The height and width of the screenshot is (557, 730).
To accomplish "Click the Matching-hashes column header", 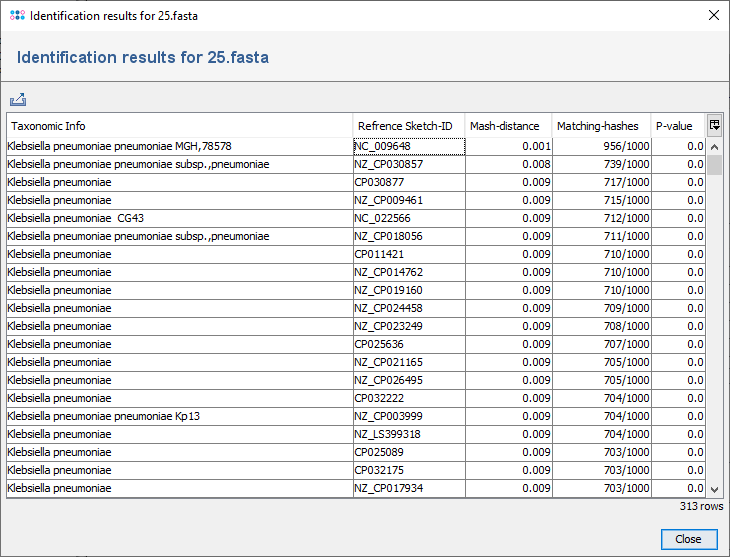I will coord(600,126).
